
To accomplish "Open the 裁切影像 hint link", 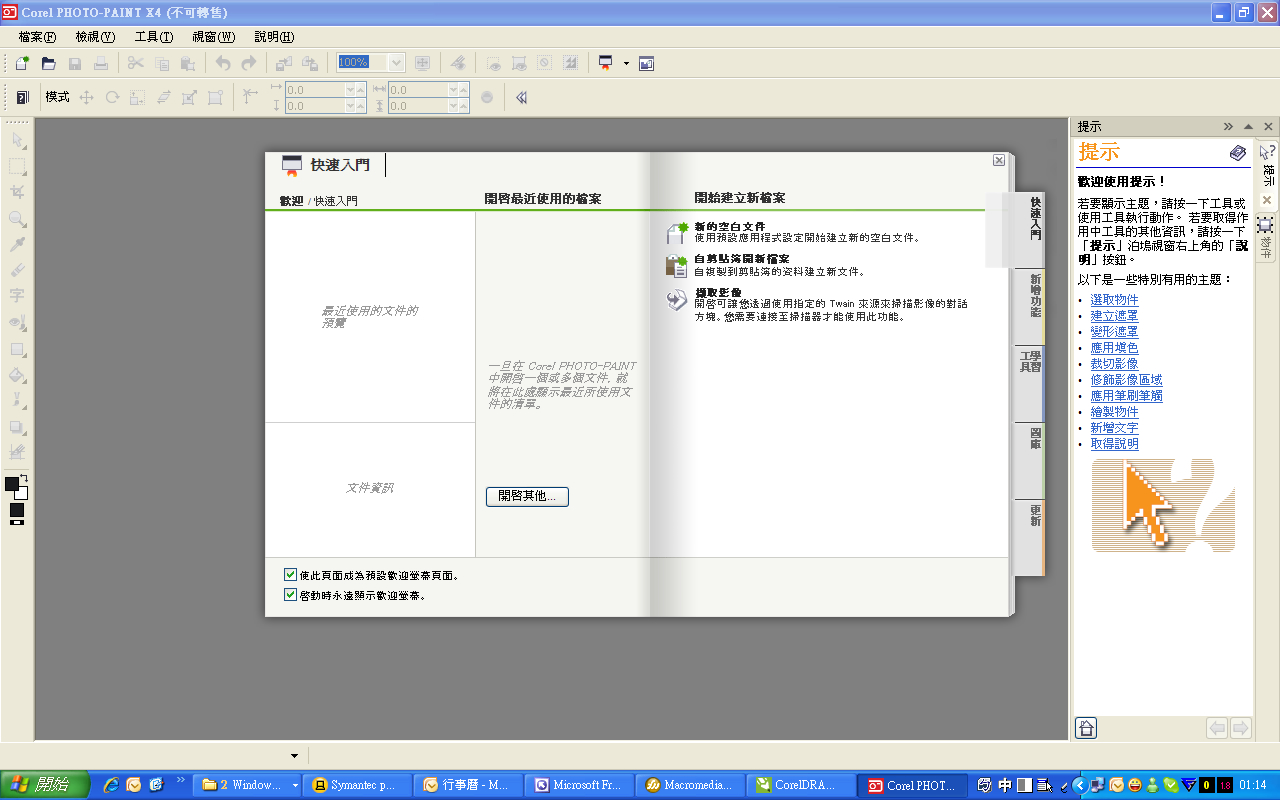I will point(1114,364).
